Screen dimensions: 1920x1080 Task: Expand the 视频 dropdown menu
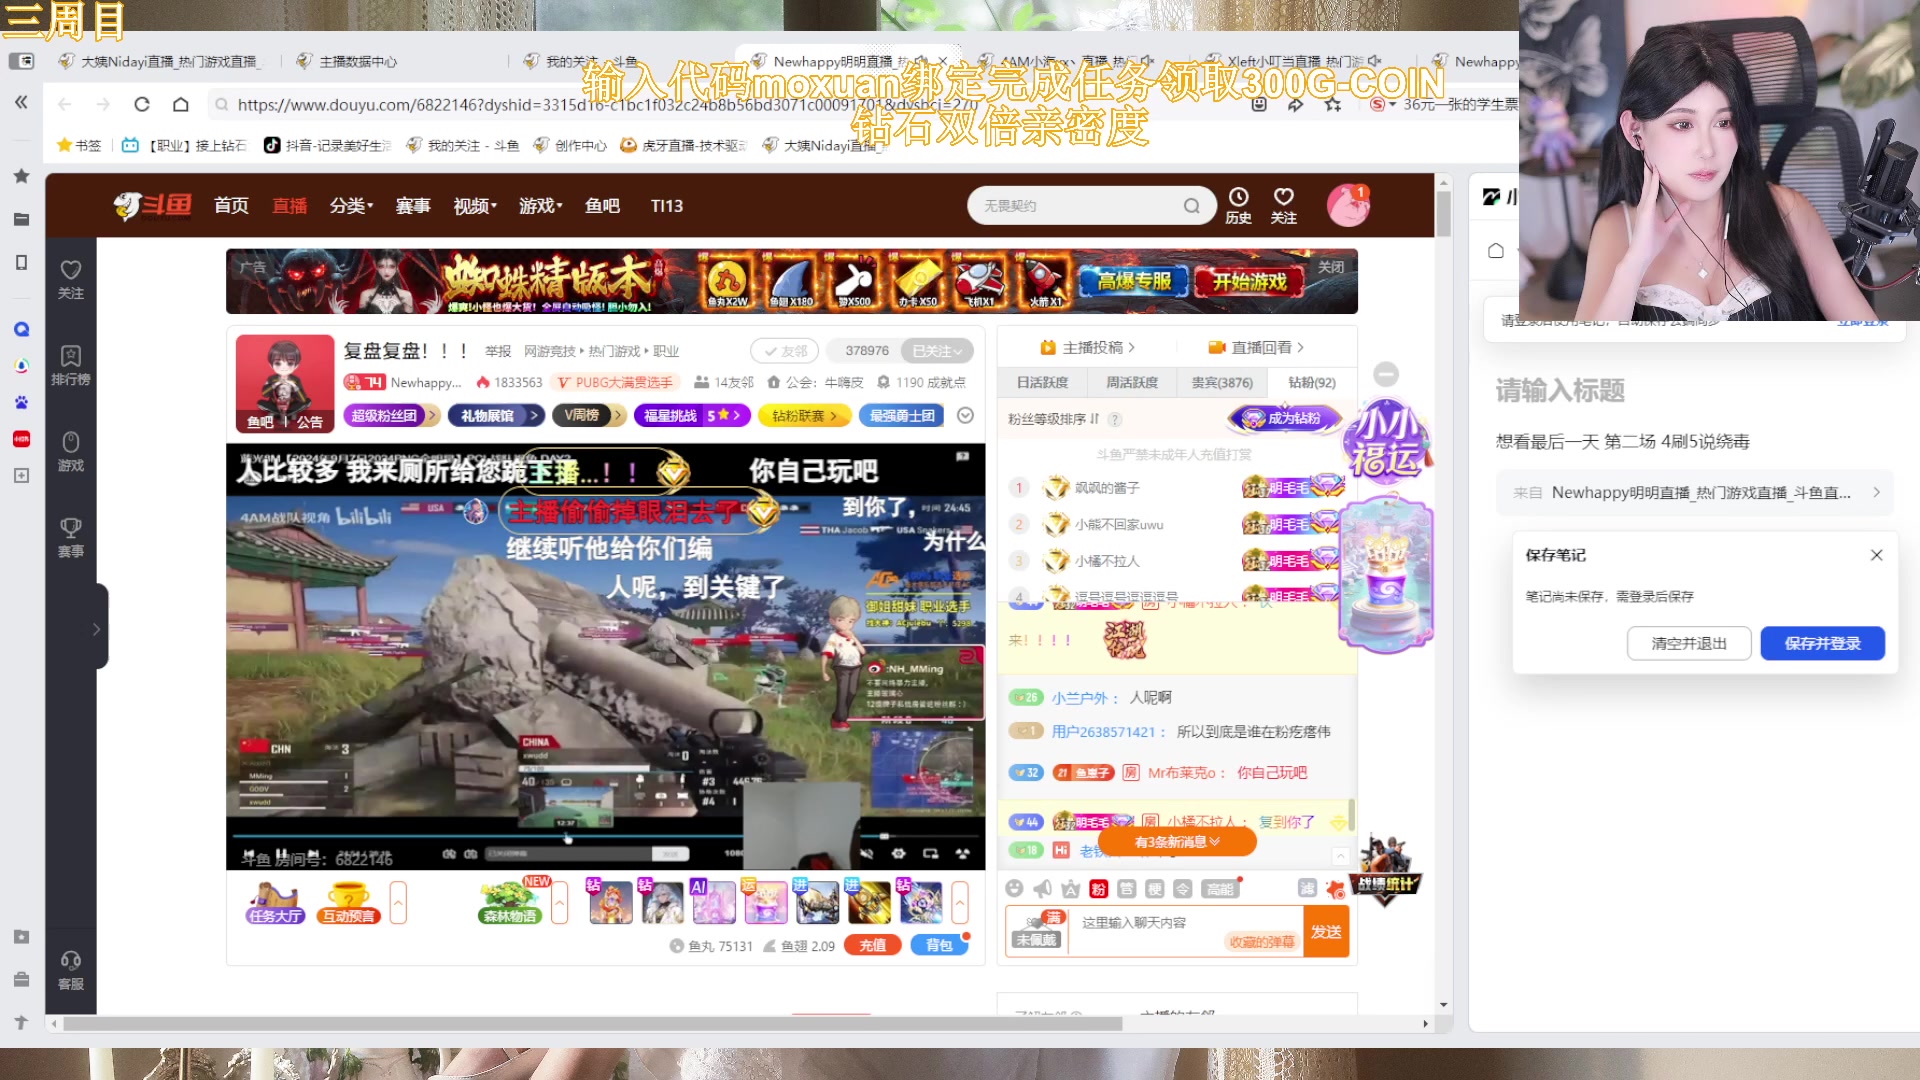(475, 205)
